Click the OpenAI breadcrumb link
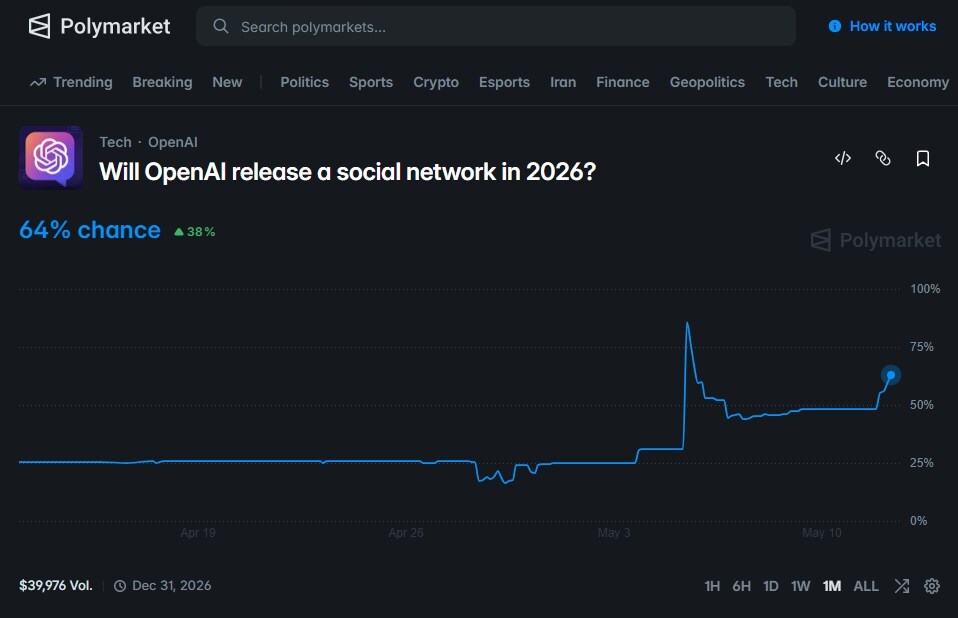Image resolution: width=958 pixels, height=618 pixels. click(172, 142)
